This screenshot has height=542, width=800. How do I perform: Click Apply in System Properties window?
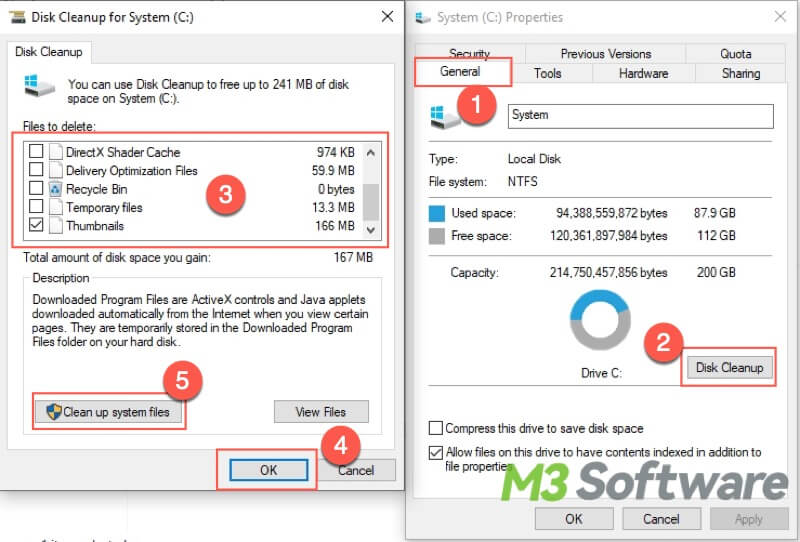[x=749, y=519]
